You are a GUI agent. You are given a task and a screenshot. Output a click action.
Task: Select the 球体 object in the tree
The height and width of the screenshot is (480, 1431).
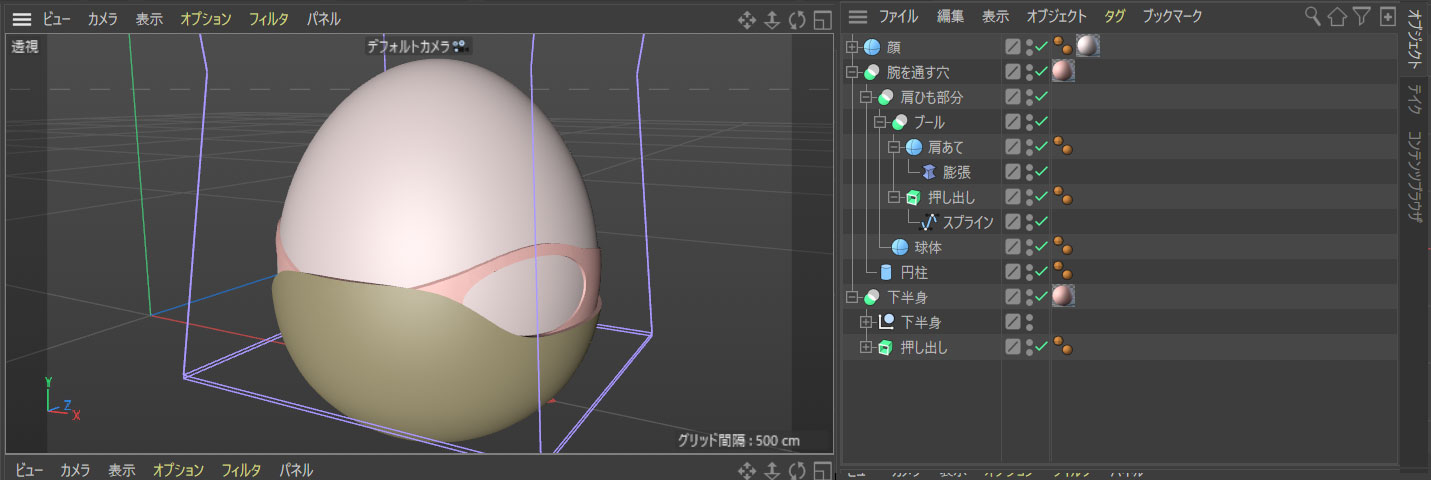click(927, 247)
